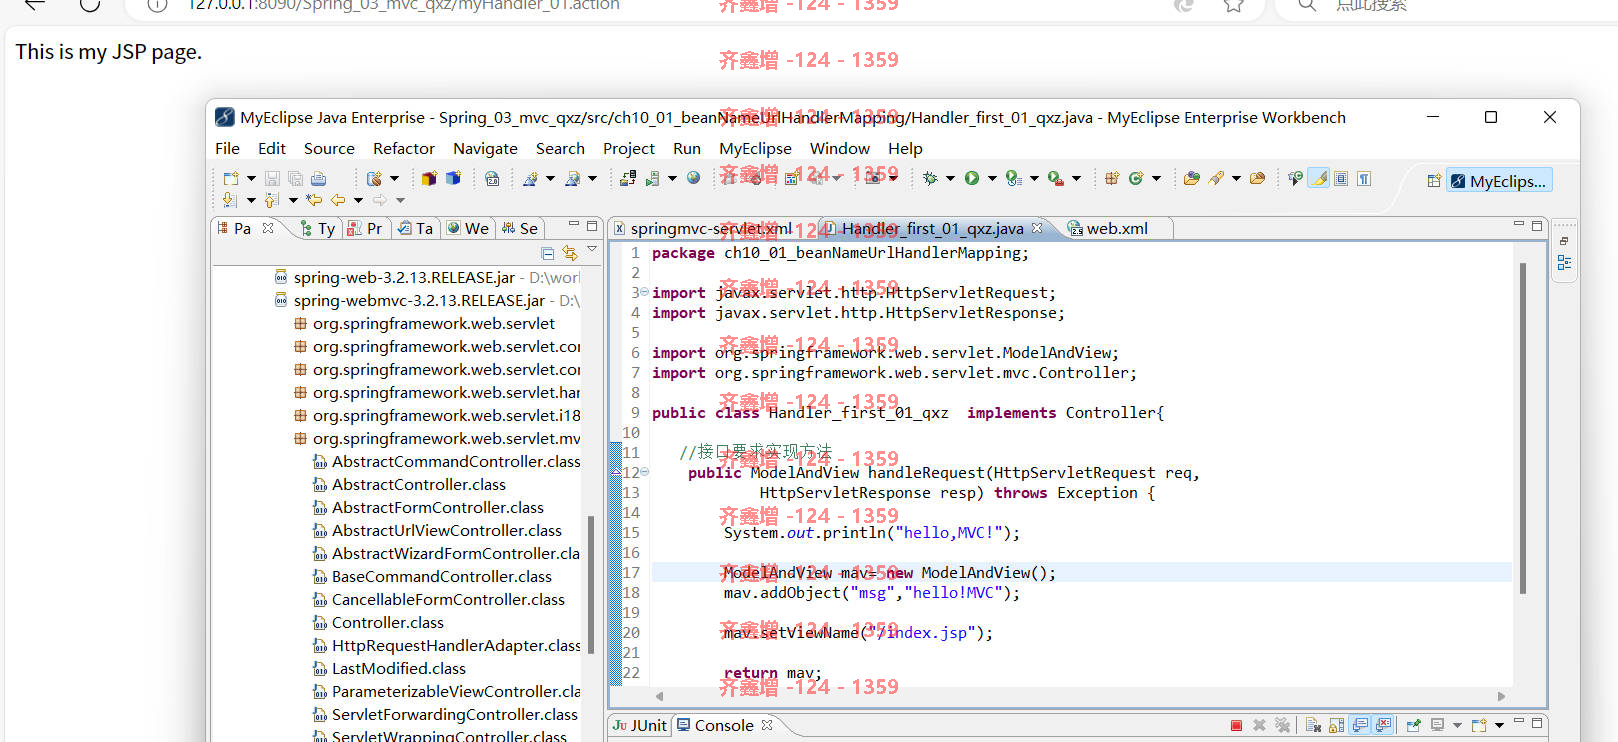
Task: Click the editor vertical scrollbar
Action: point(1523,428)
